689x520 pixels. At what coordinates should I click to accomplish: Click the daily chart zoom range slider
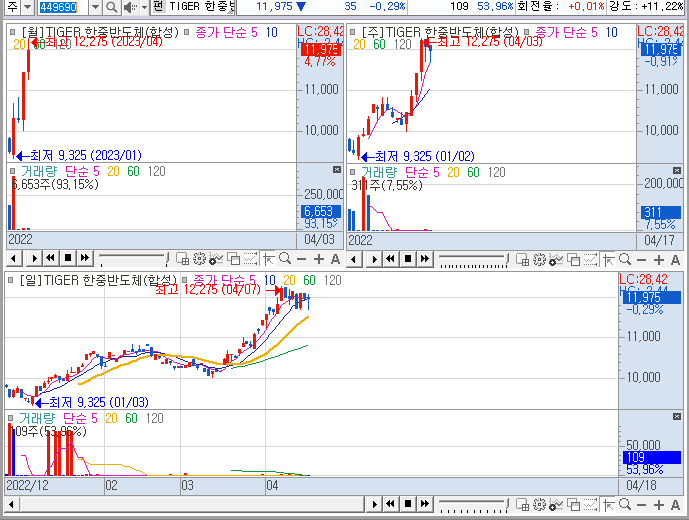point(473,505)
